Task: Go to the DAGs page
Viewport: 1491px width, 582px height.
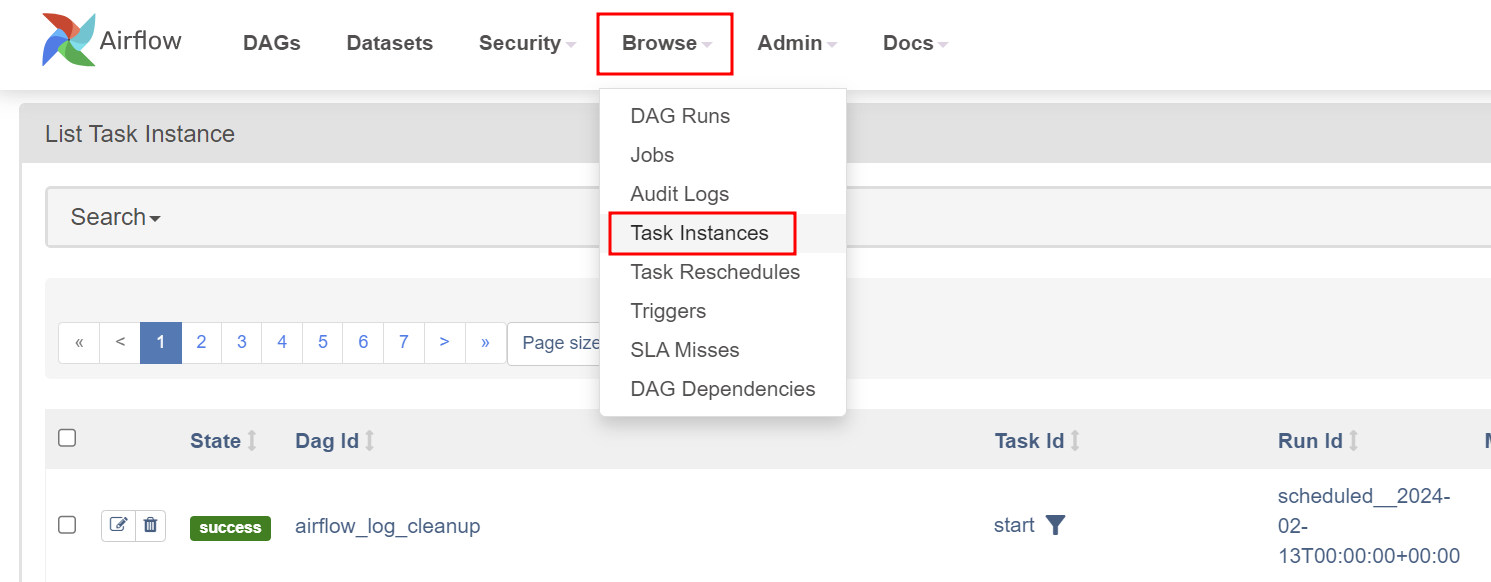Action: (272, 43)
